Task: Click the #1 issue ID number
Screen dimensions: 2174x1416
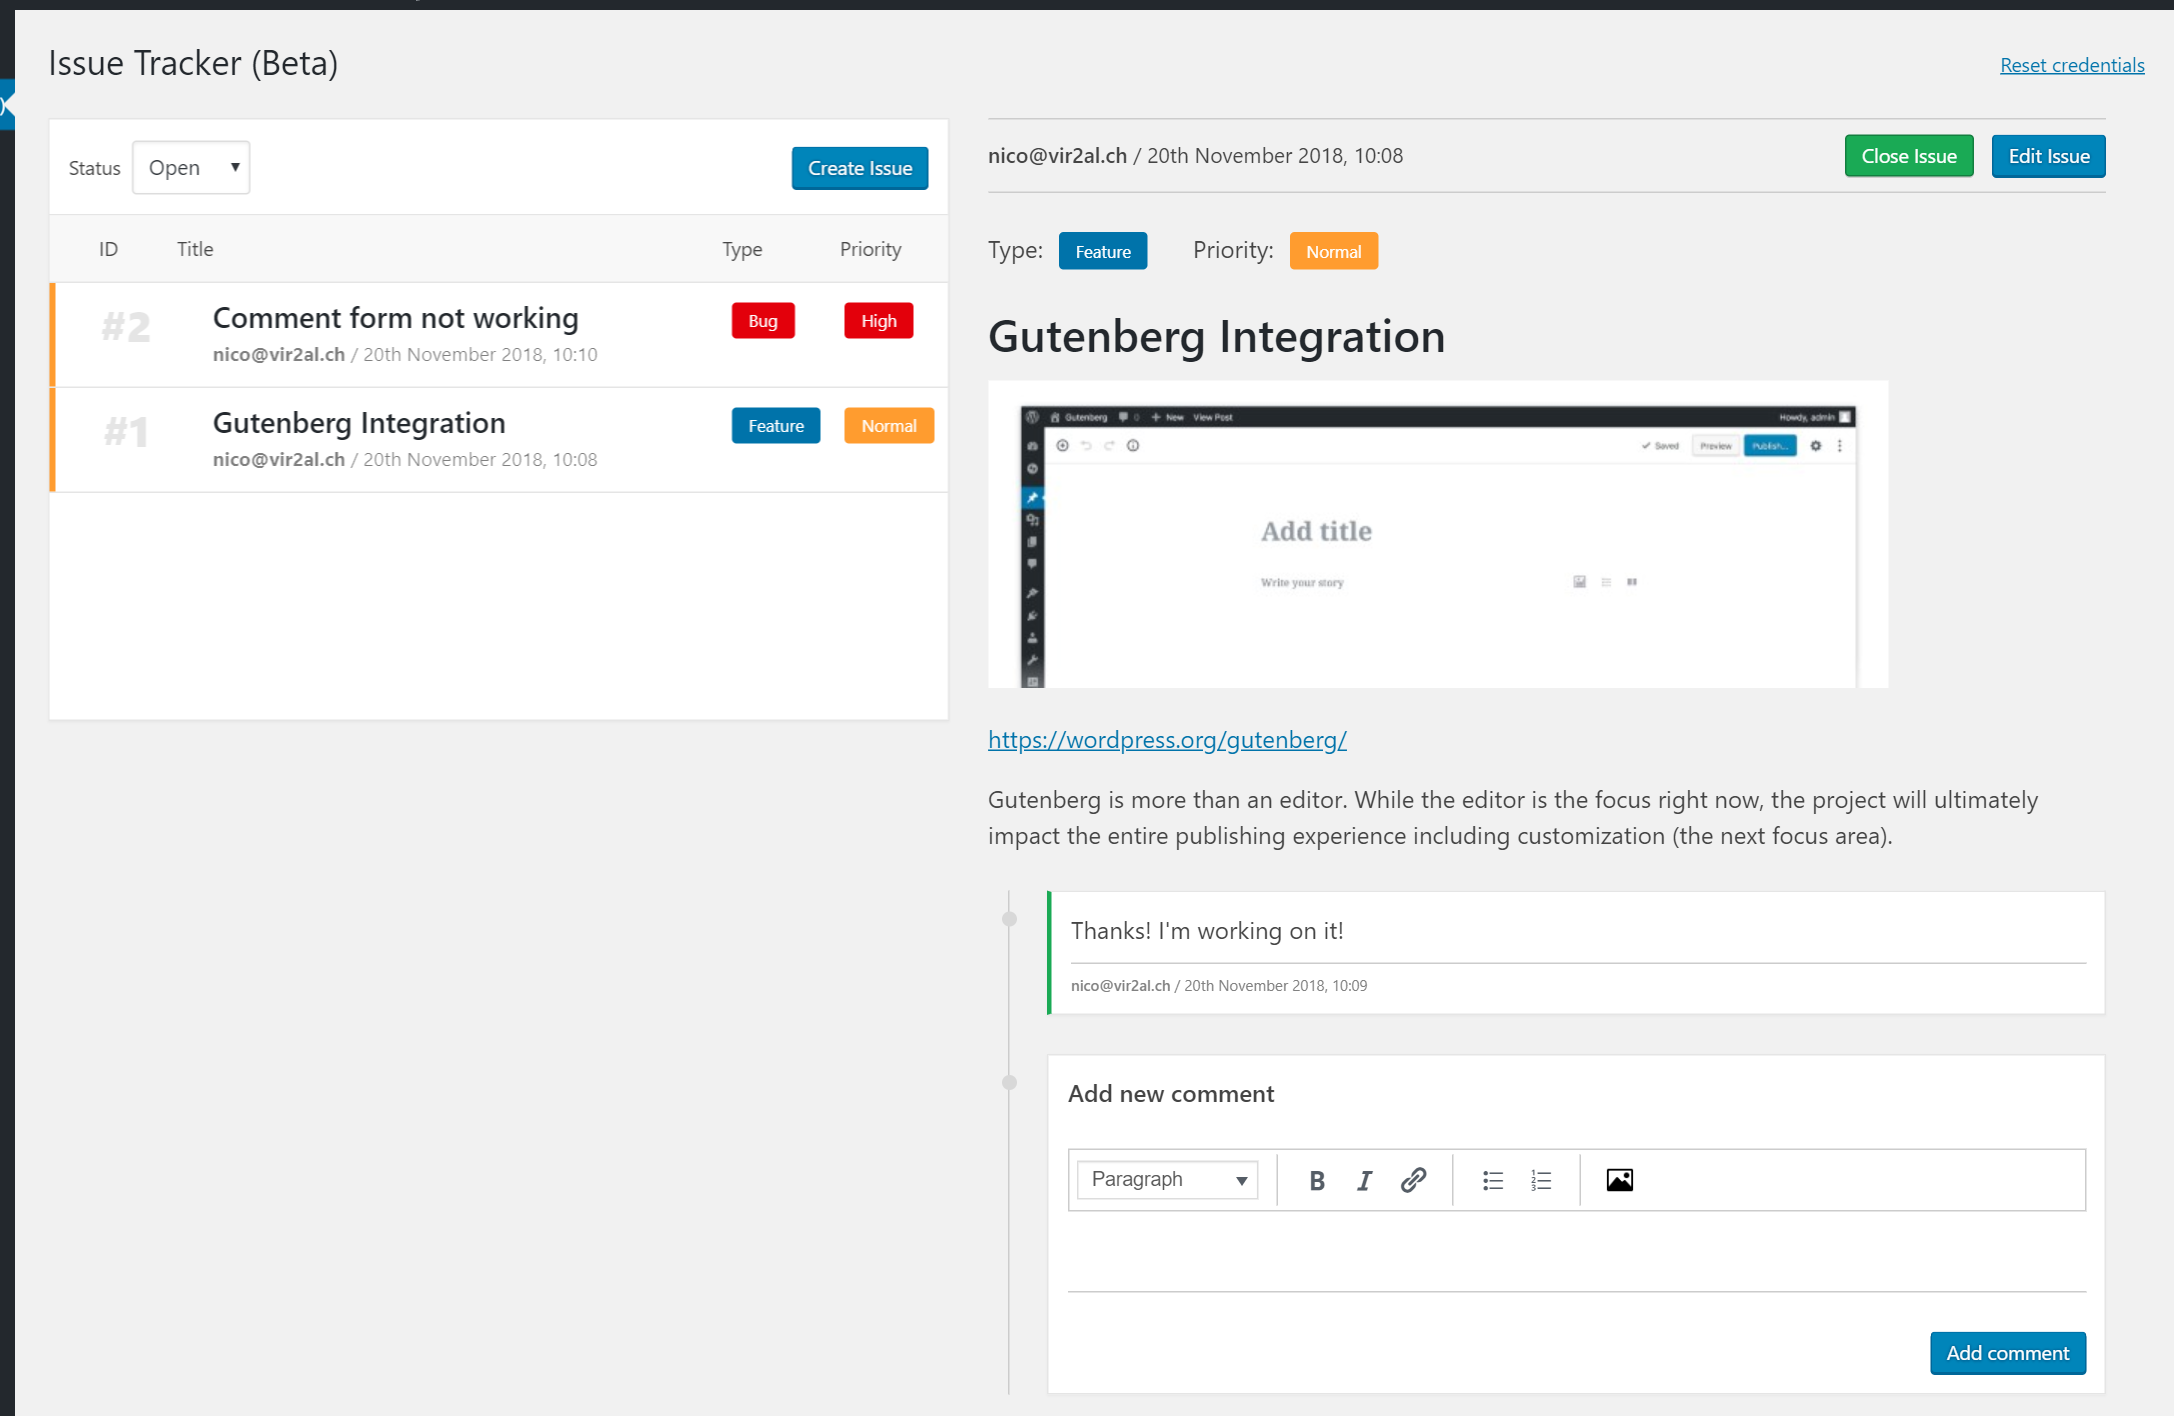Action: click(126, 432)
